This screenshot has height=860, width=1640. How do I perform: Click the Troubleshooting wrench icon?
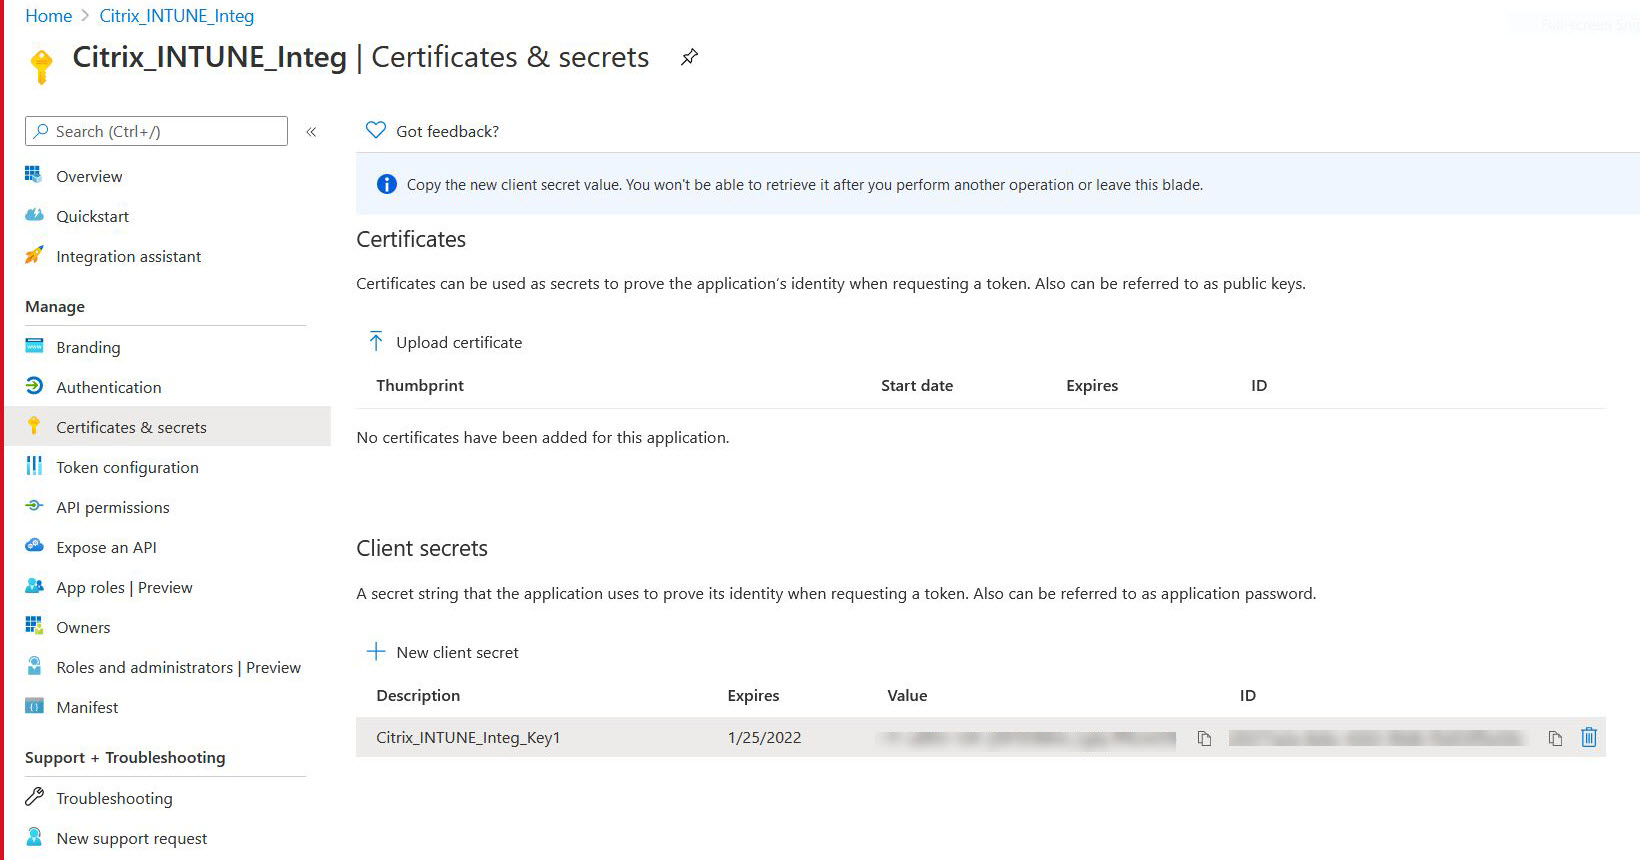pos(34,797)
